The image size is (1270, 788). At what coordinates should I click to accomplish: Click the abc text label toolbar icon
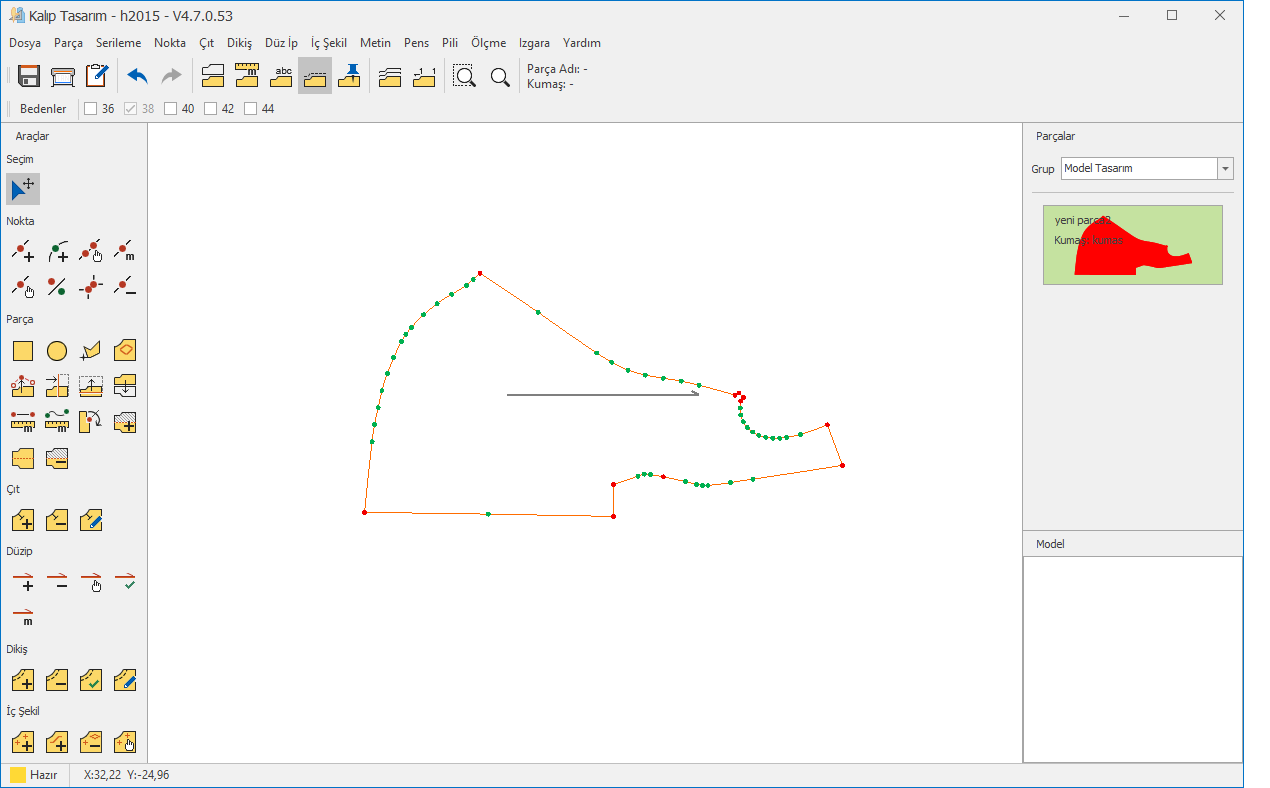coord(283,76)
